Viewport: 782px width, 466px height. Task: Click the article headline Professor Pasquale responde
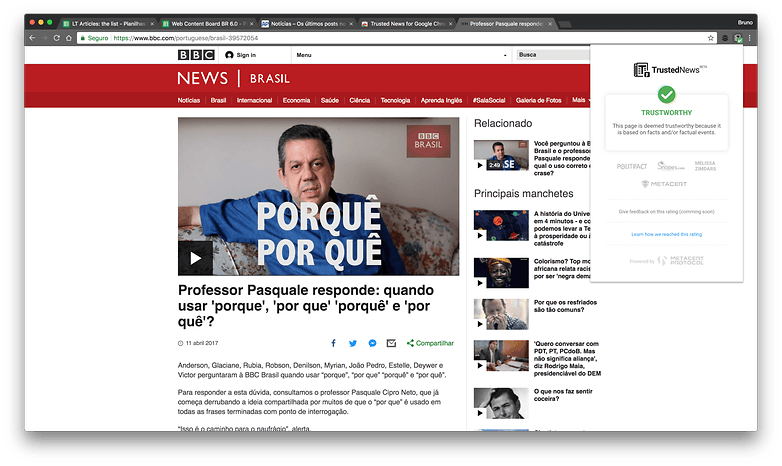(306, 305)
